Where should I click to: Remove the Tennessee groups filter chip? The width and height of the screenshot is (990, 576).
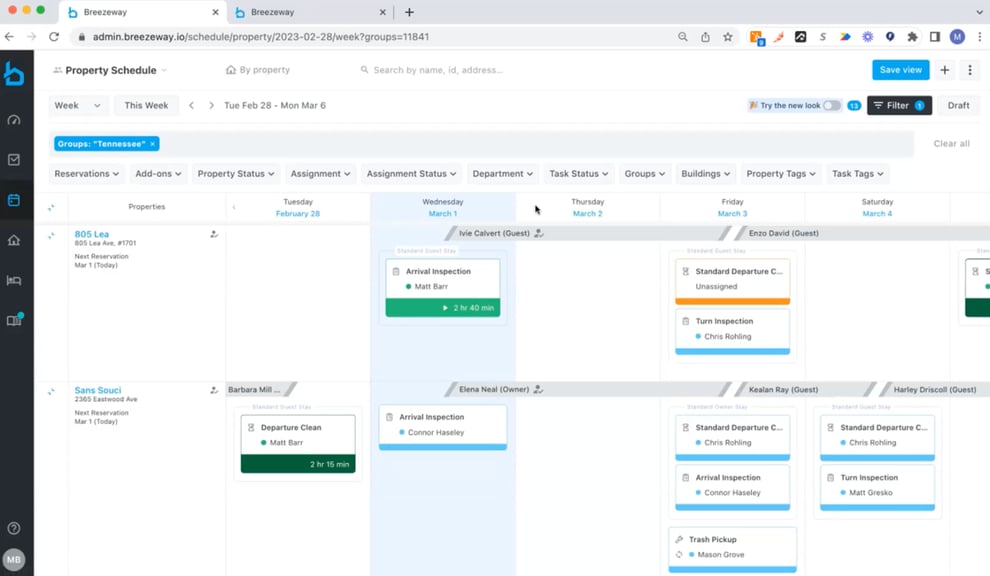coord(152,143)
